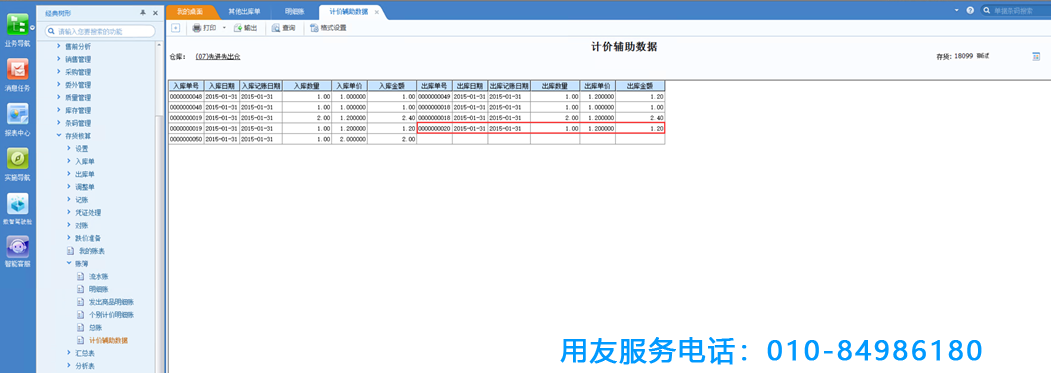Viewport: 1051px width, 373px height.
Task: Expand the 入库单 tree node
Action: (68, 162)
